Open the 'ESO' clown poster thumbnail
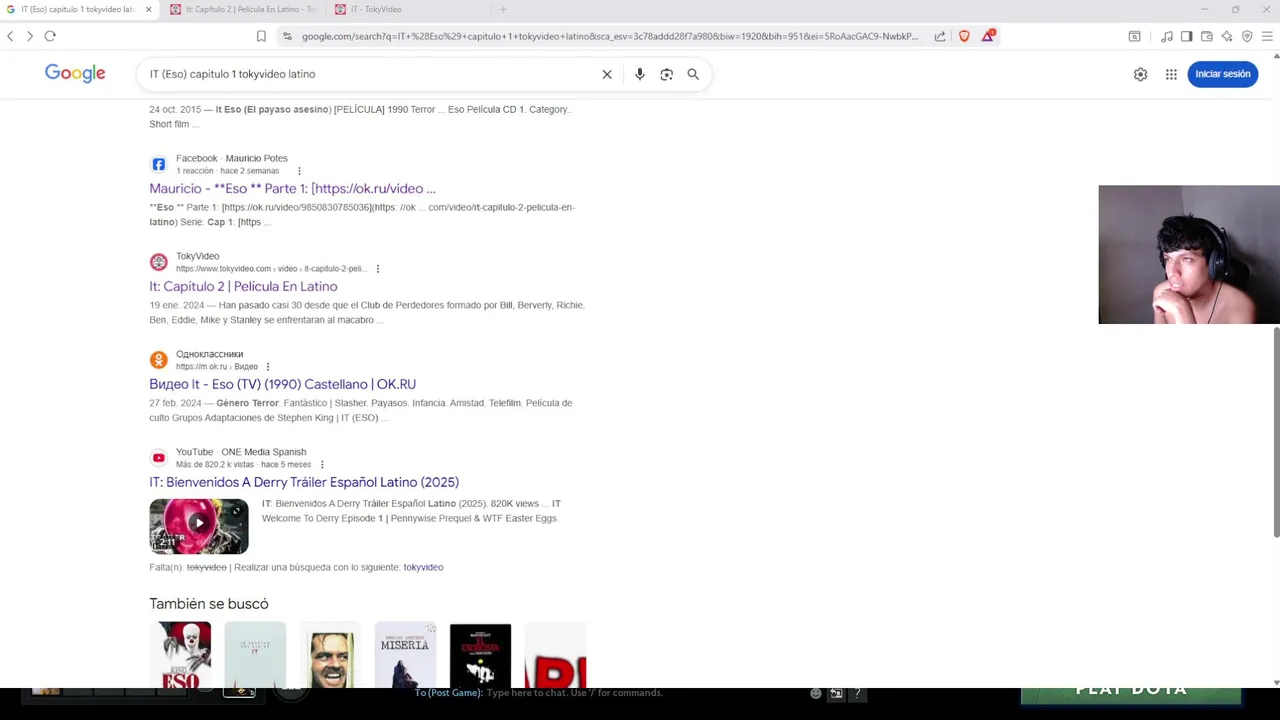Screen dimensions: 1280x720 (180, 656)
